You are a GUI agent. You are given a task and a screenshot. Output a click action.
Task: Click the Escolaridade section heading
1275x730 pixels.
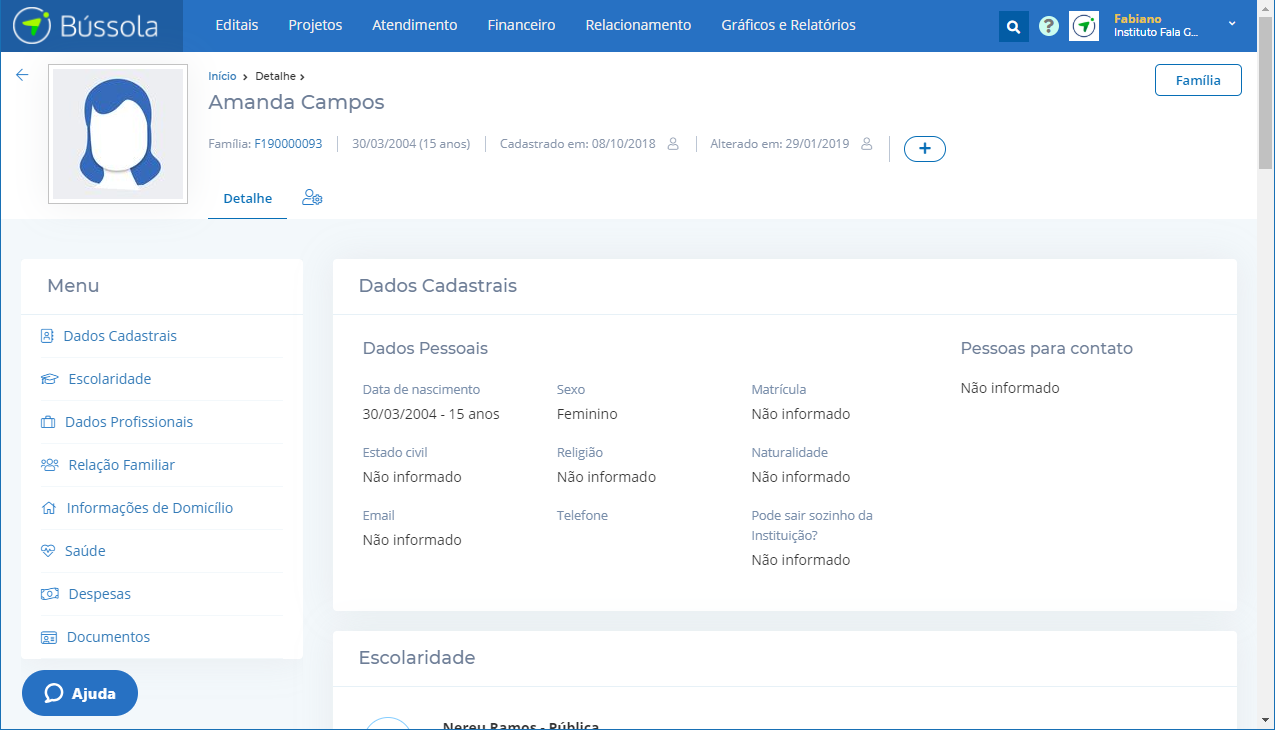click(x=417, y=657)
